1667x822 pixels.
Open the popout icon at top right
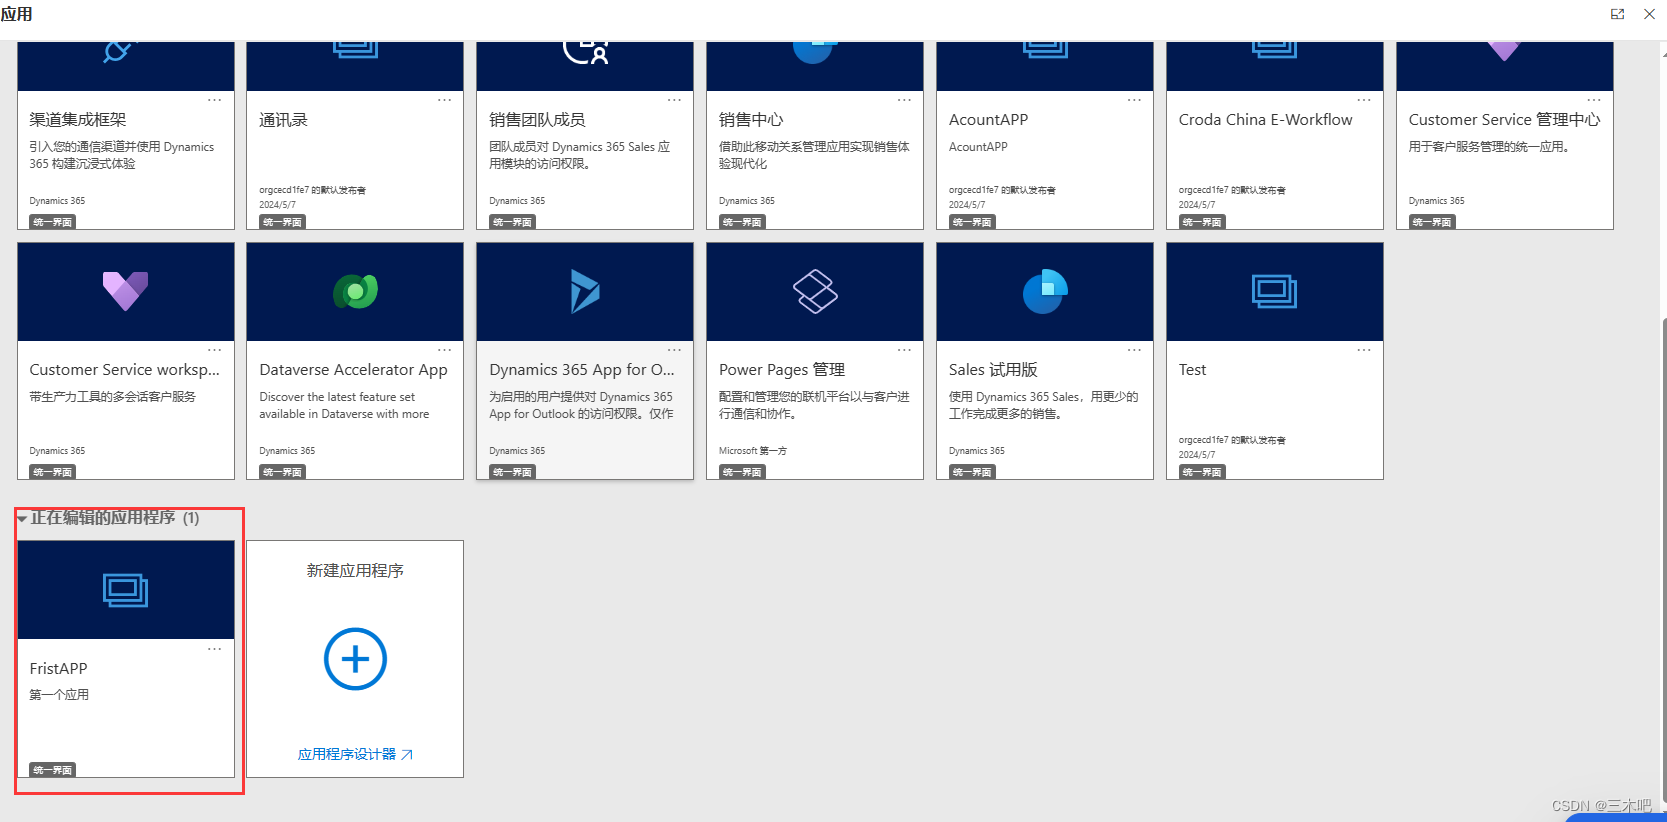coord(1617,14)
